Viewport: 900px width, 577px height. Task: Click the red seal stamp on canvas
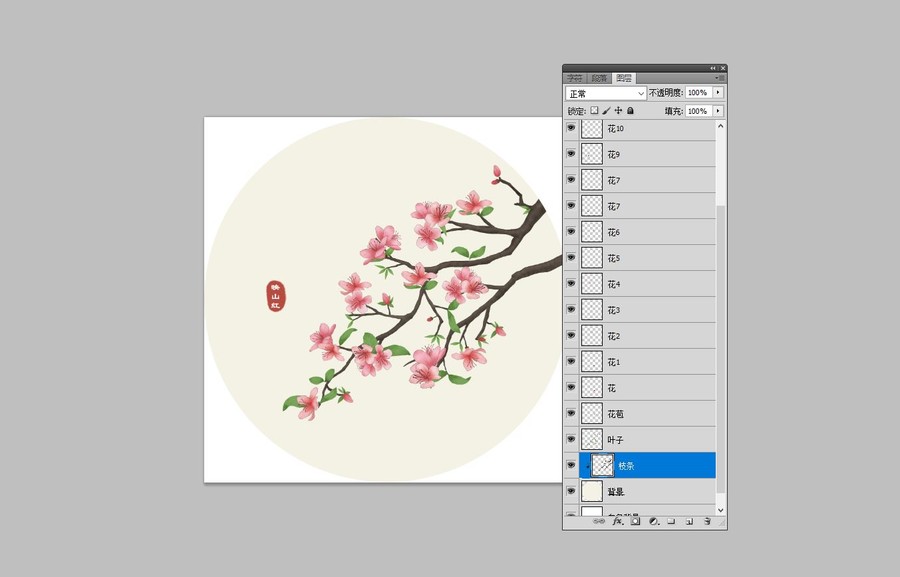pyautogui.click(x=276, y=296)
